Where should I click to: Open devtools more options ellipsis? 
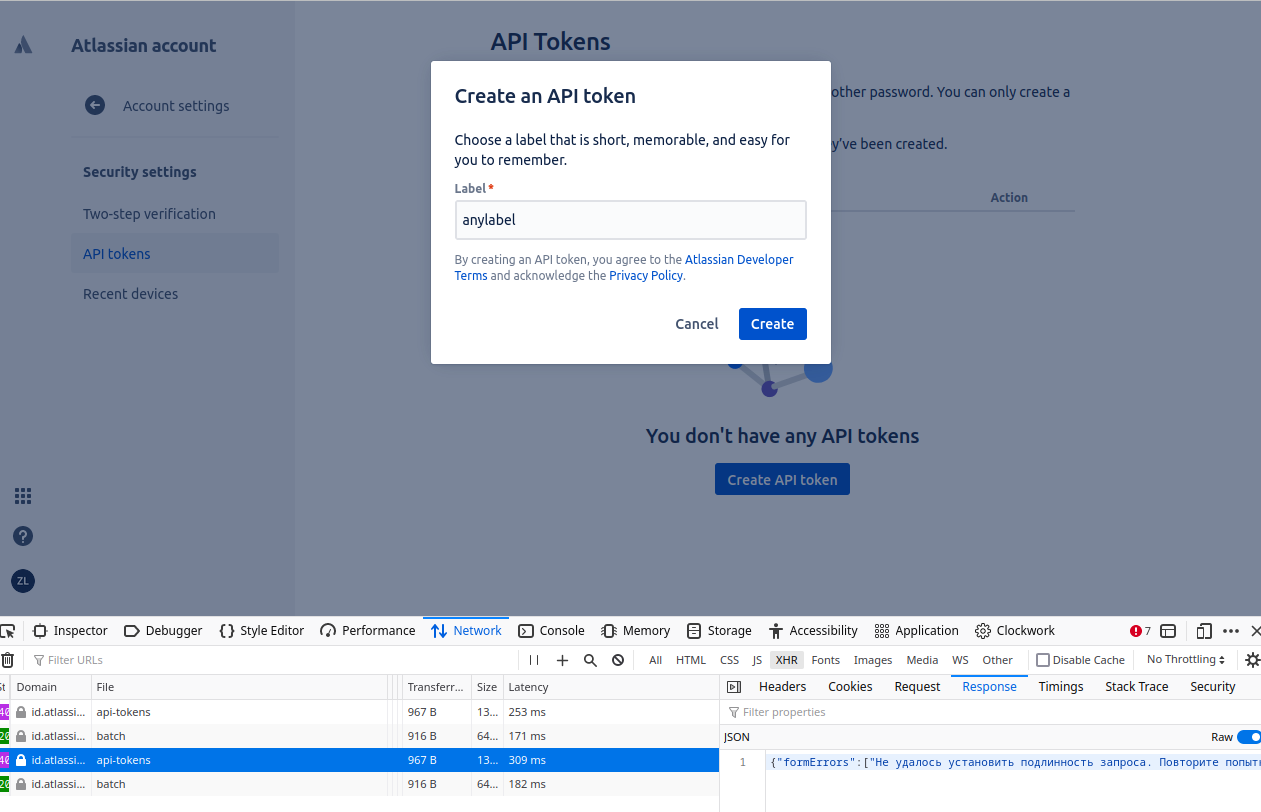[1231, 631]
